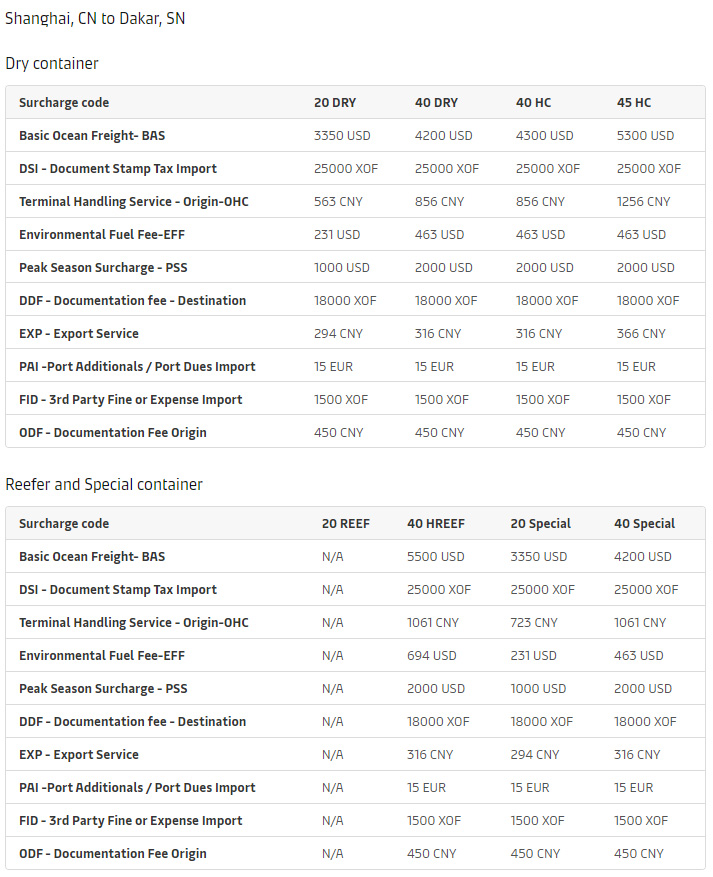The width and height of the screenshot is (713, 877).
Task: Click the 20 Special column header
Action: (540, 524)
